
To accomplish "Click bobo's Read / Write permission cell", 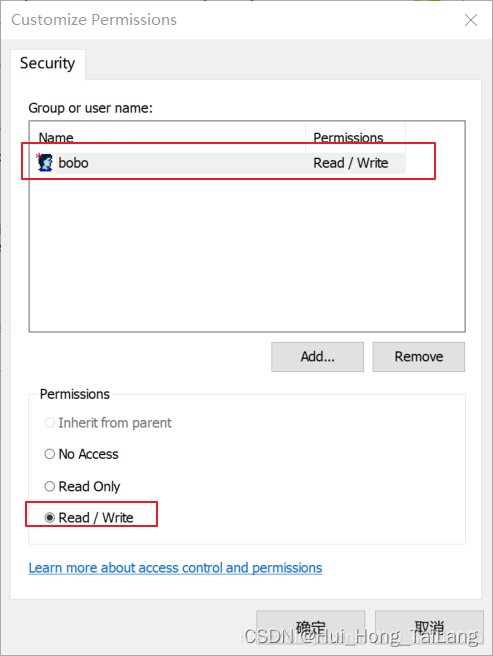I will click(x=351, y=163).
